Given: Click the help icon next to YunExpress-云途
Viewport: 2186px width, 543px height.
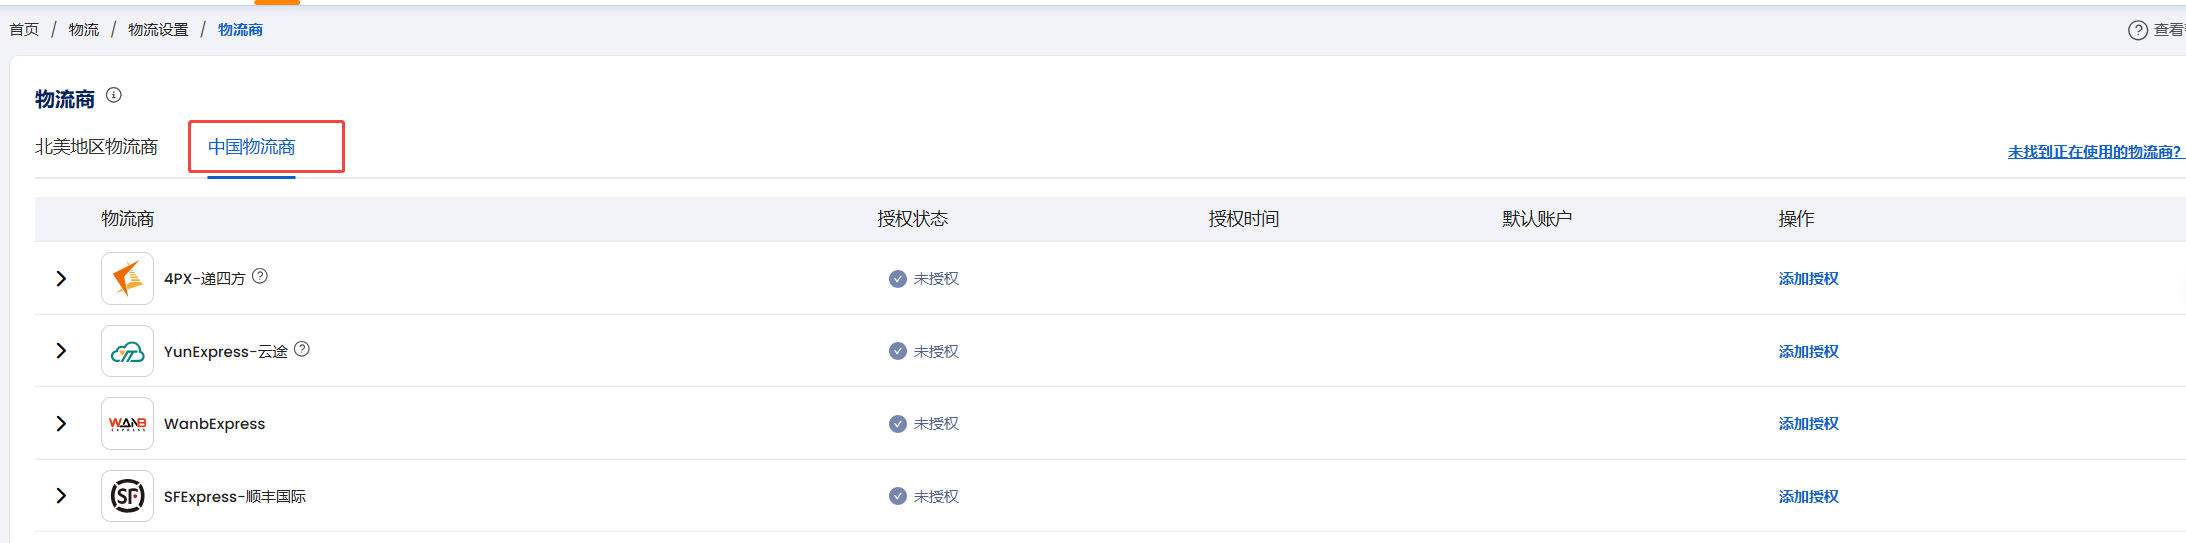Looking at the screenshot, I should point(302,349).
